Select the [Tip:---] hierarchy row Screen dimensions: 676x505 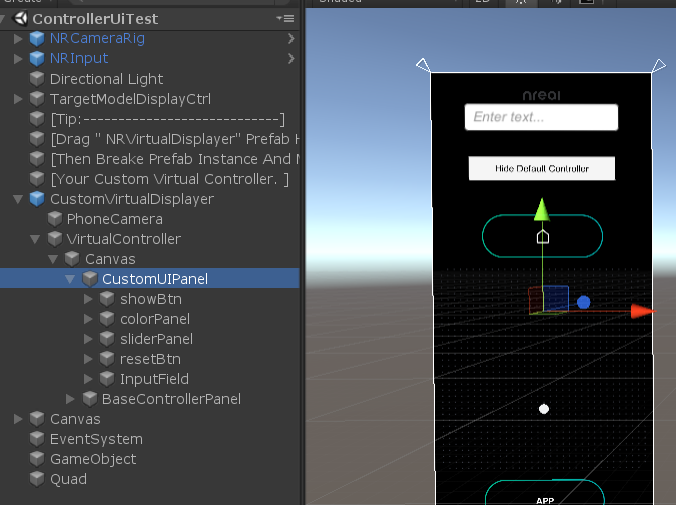pyautogui.click(x=150, y=119)
